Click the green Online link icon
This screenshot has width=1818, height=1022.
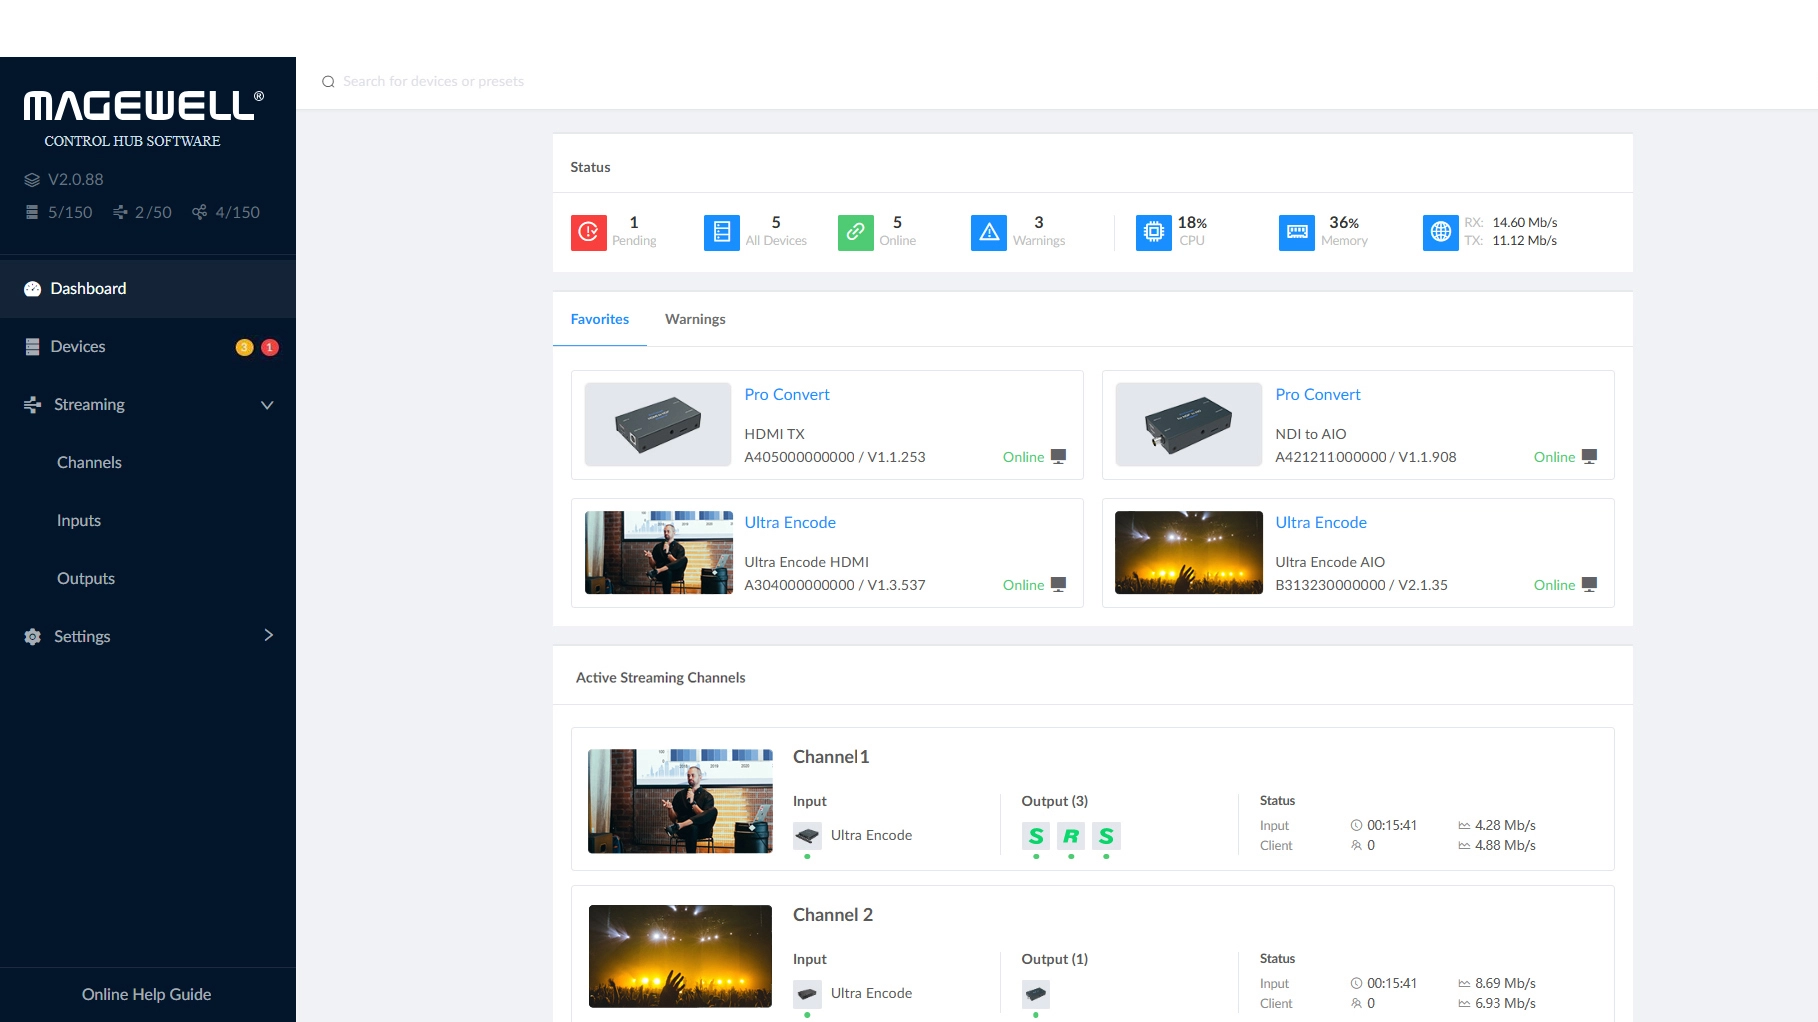(x=855, y=232)
